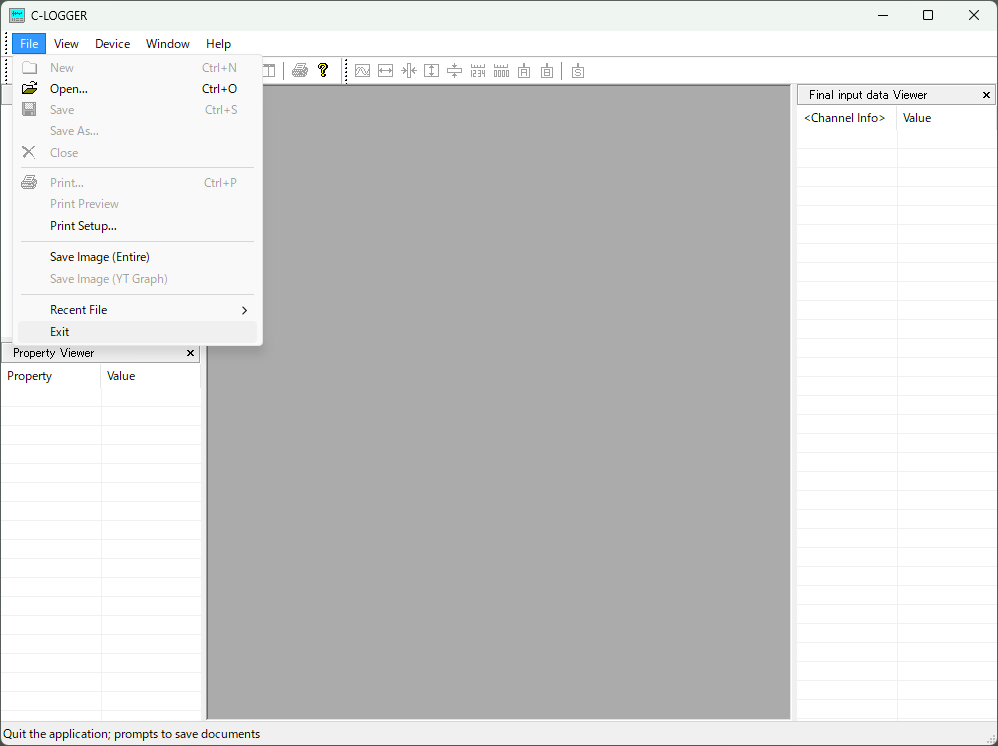Choose Open... from the File menu
The width and height of the screenshot is (998, 746).
pyautogui.click(x=69, y=89)
